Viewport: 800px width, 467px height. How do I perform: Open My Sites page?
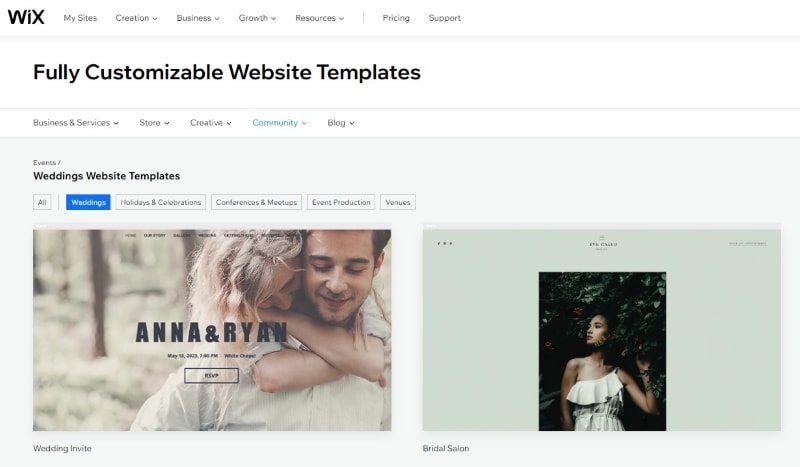(x=80, y=18)
